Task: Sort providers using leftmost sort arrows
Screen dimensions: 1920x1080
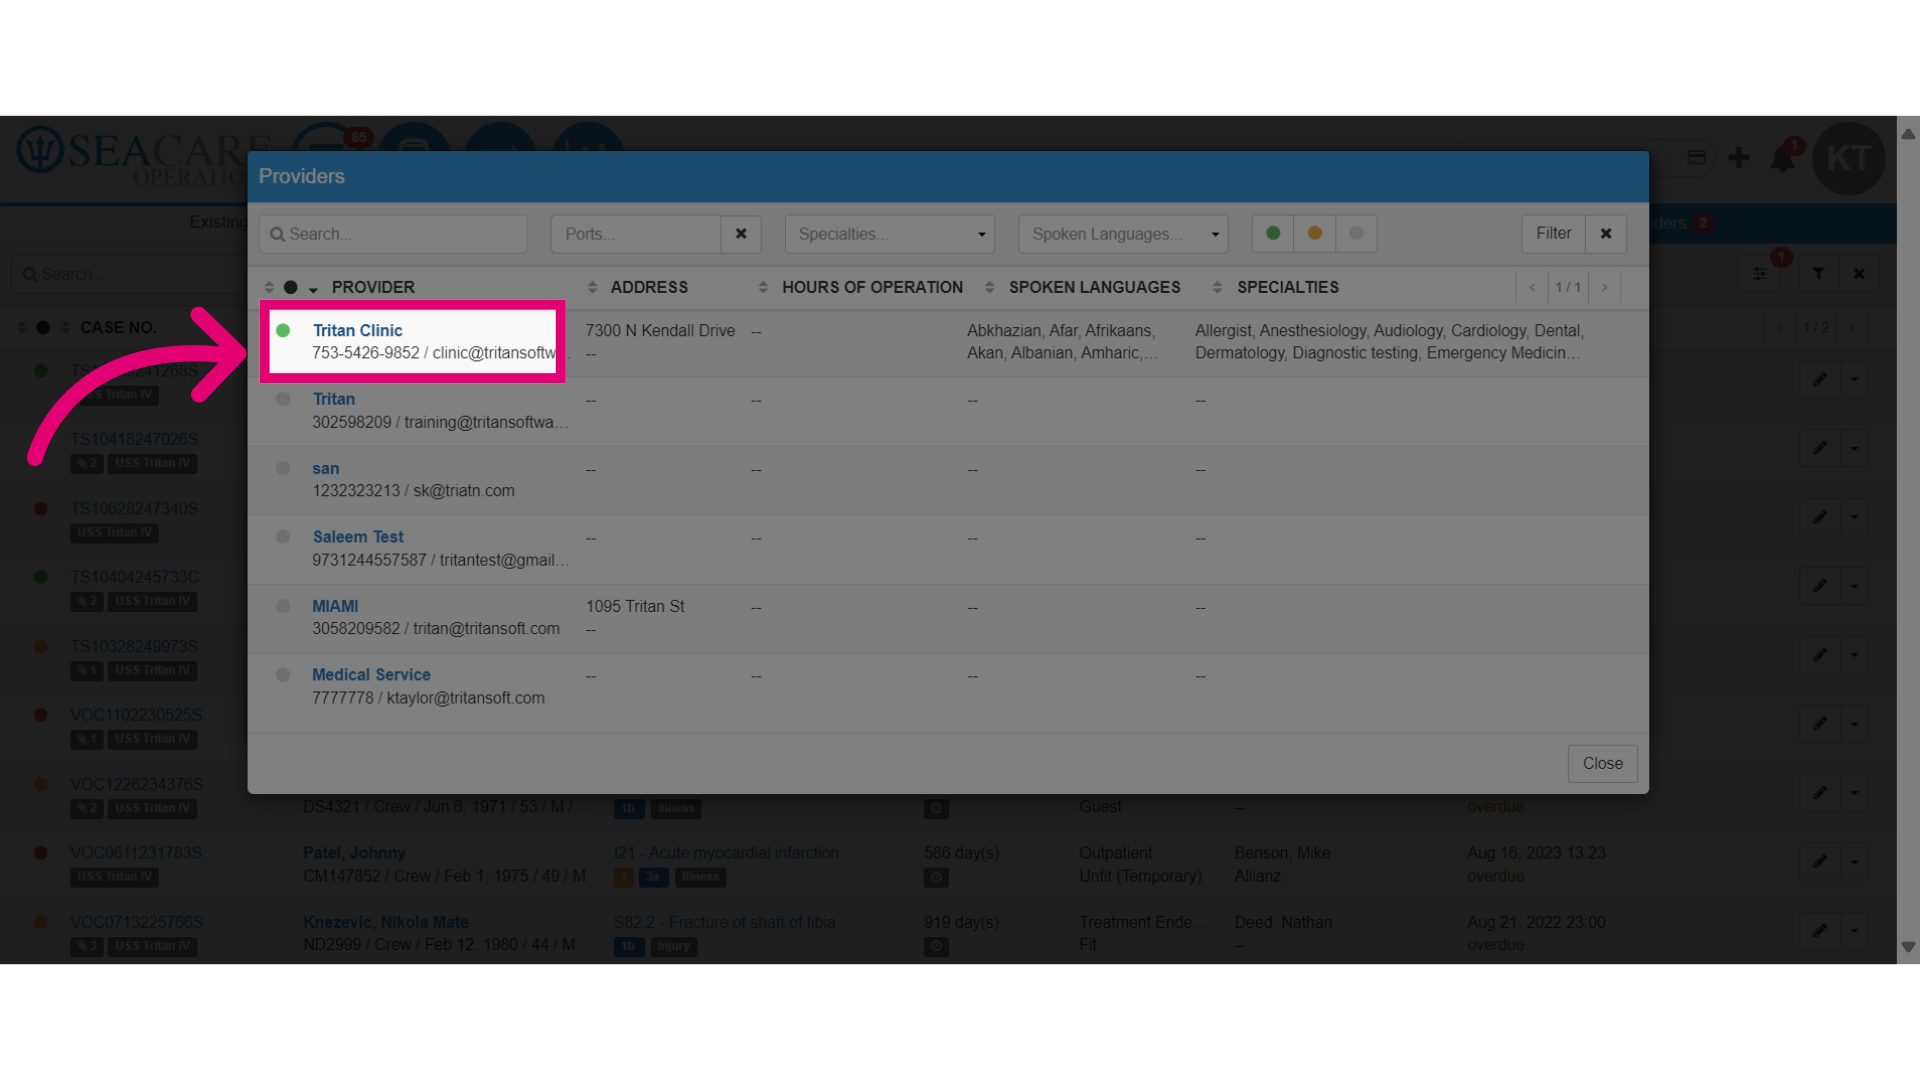Action: pyautogui.click(x=269, y=287)
